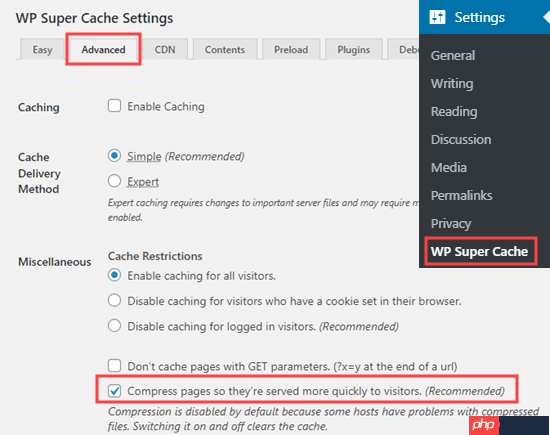The image size is (550, 435).
Task: Go to the Preload tab
Action: 291,49
